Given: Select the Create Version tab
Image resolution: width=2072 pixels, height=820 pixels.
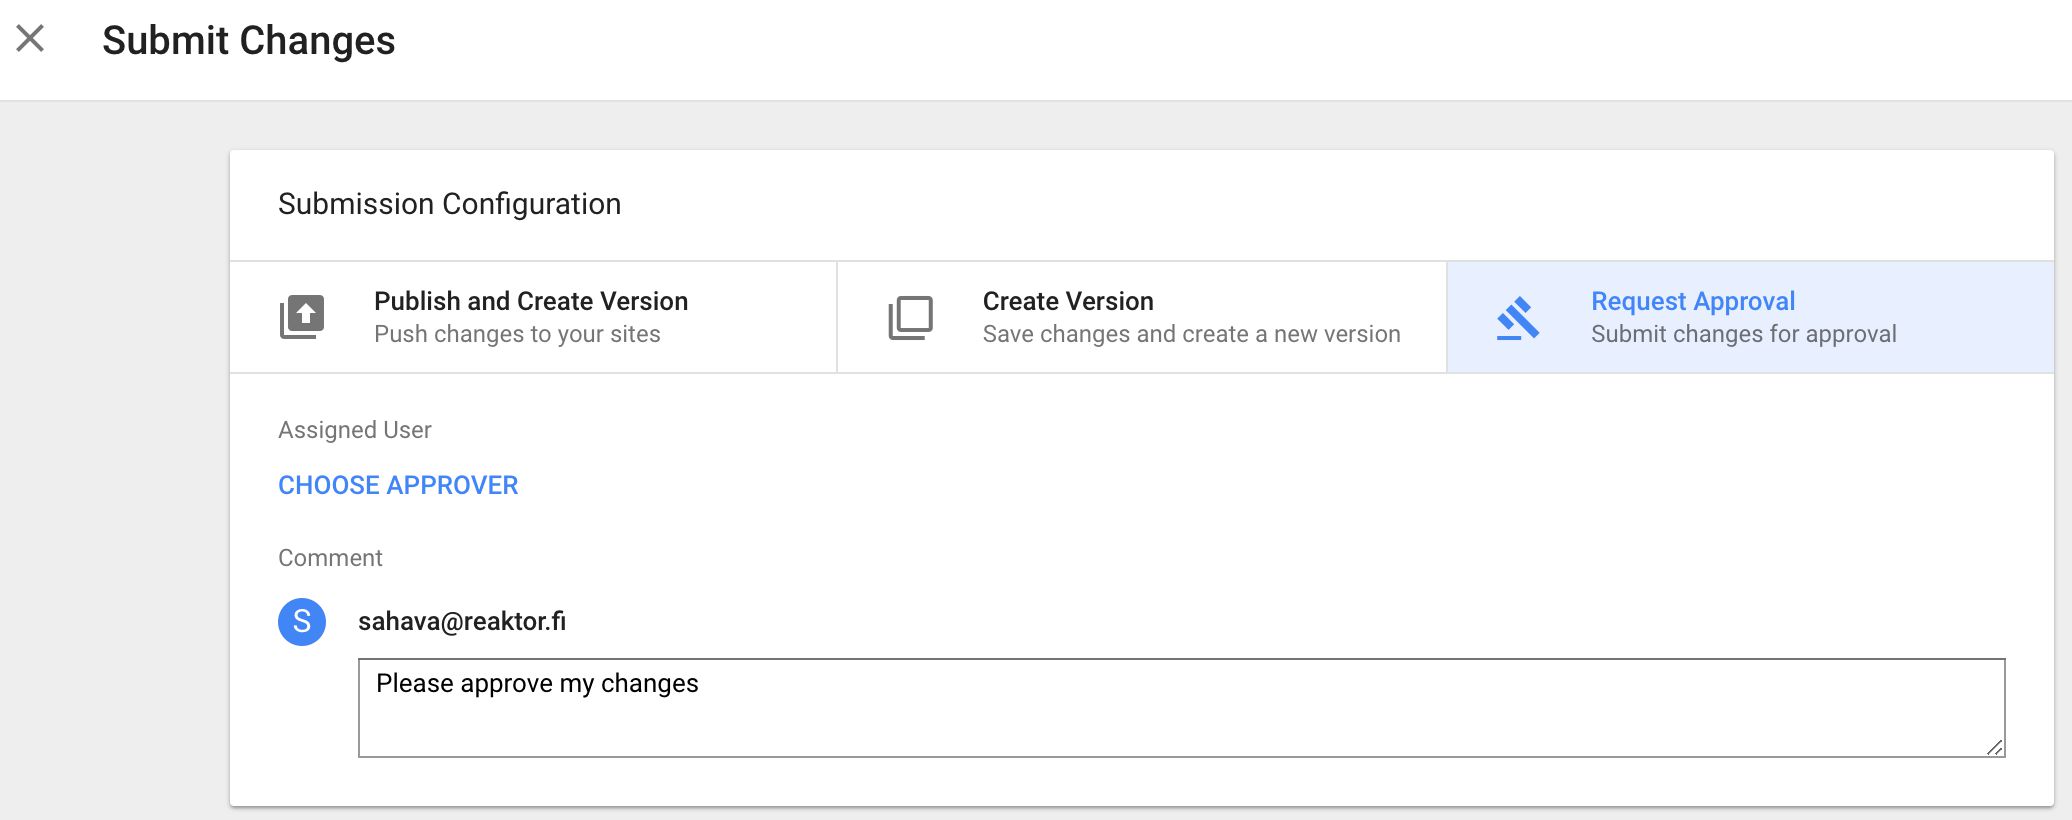Looking at the screenshot, I should coord(1142,317).
